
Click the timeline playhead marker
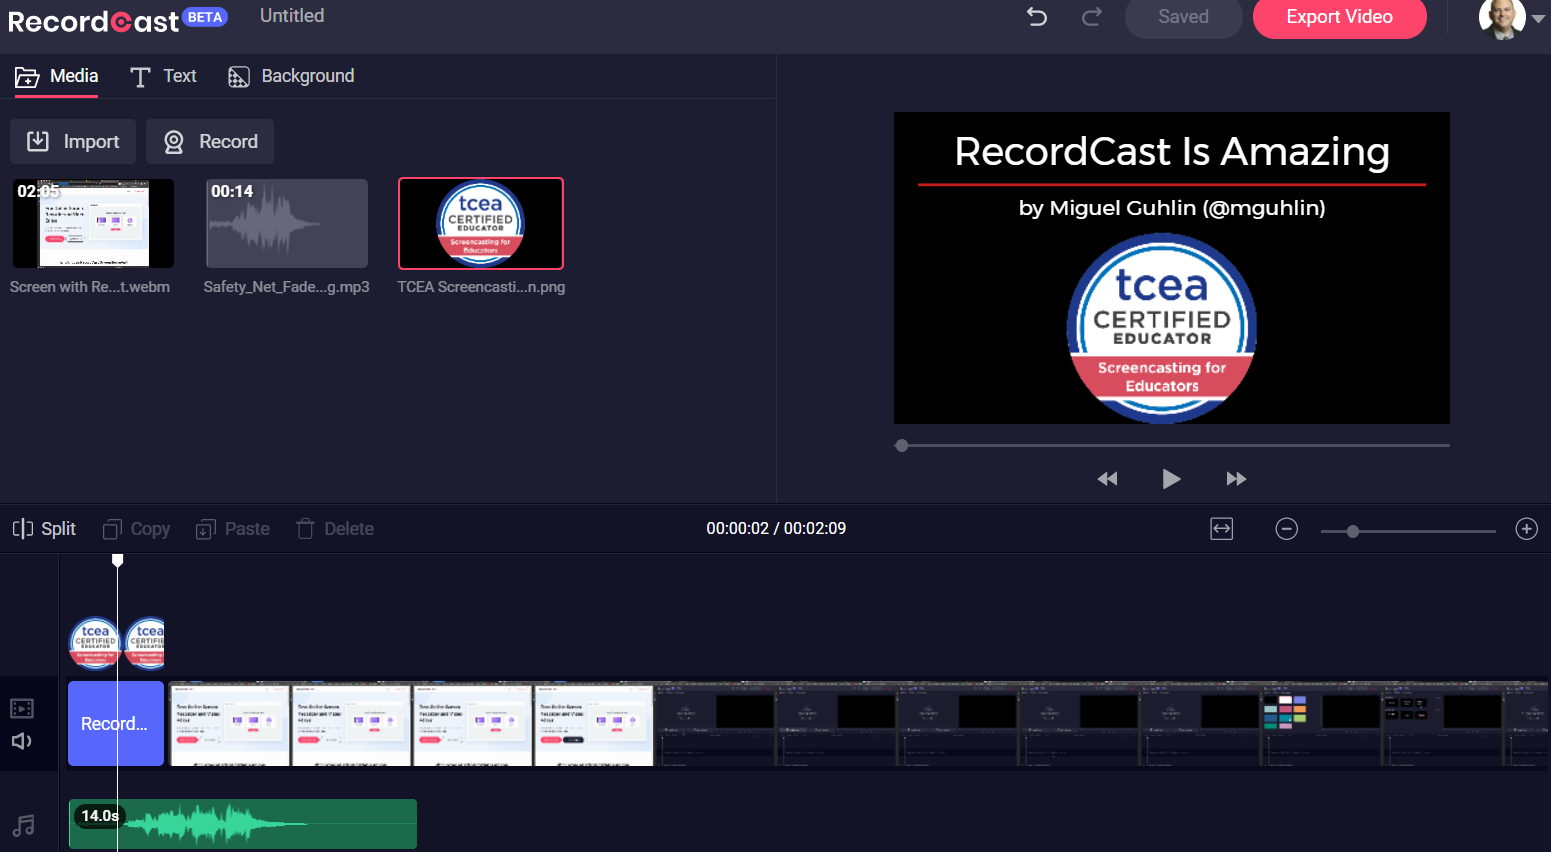click(x=117, y=560)
